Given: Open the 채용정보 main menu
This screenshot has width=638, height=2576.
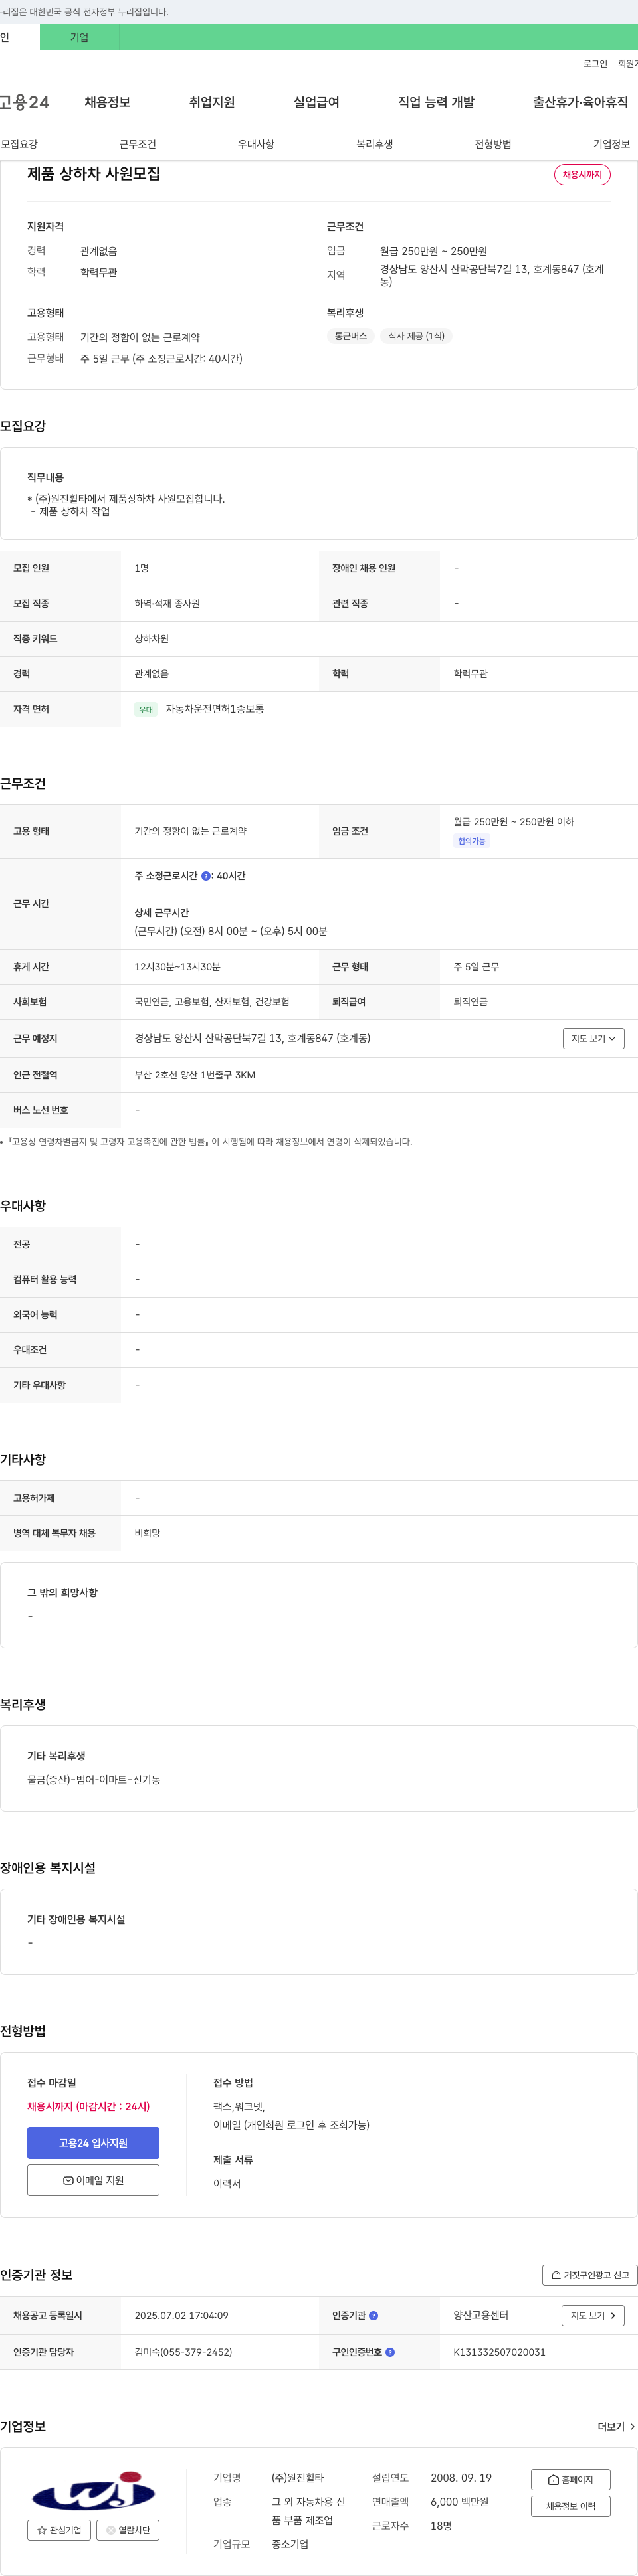Looking at the screenshot, I should (x=107, y=102).
